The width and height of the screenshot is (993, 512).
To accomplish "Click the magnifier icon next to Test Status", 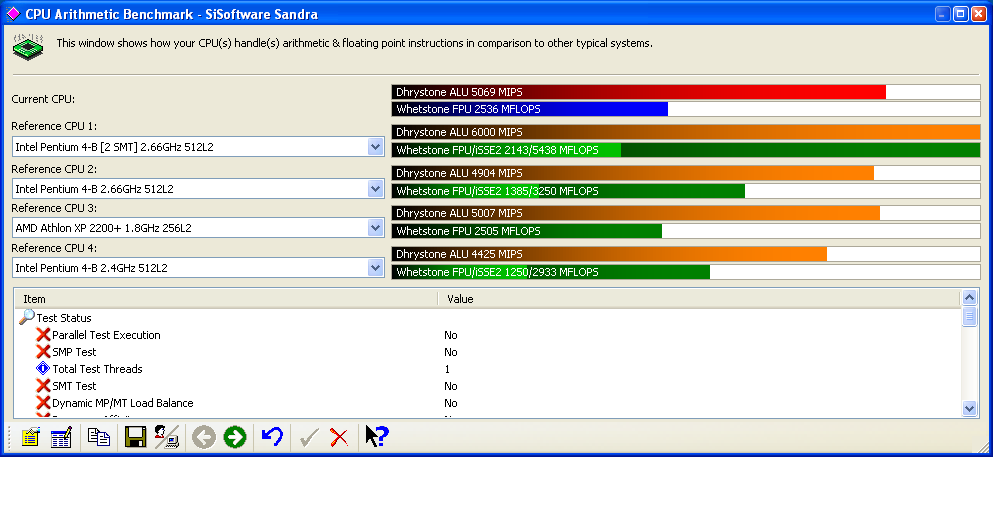I will (x=27, y=317).
